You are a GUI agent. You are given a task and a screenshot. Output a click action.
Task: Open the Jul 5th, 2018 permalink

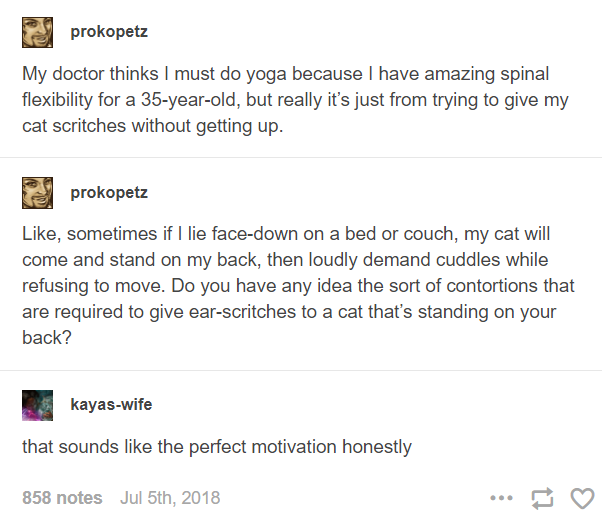click(x=170, y=498)
